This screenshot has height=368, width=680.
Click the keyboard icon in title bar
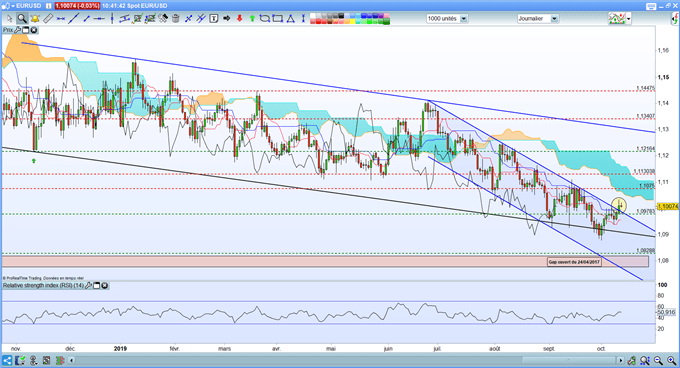[x=651, y=6]
